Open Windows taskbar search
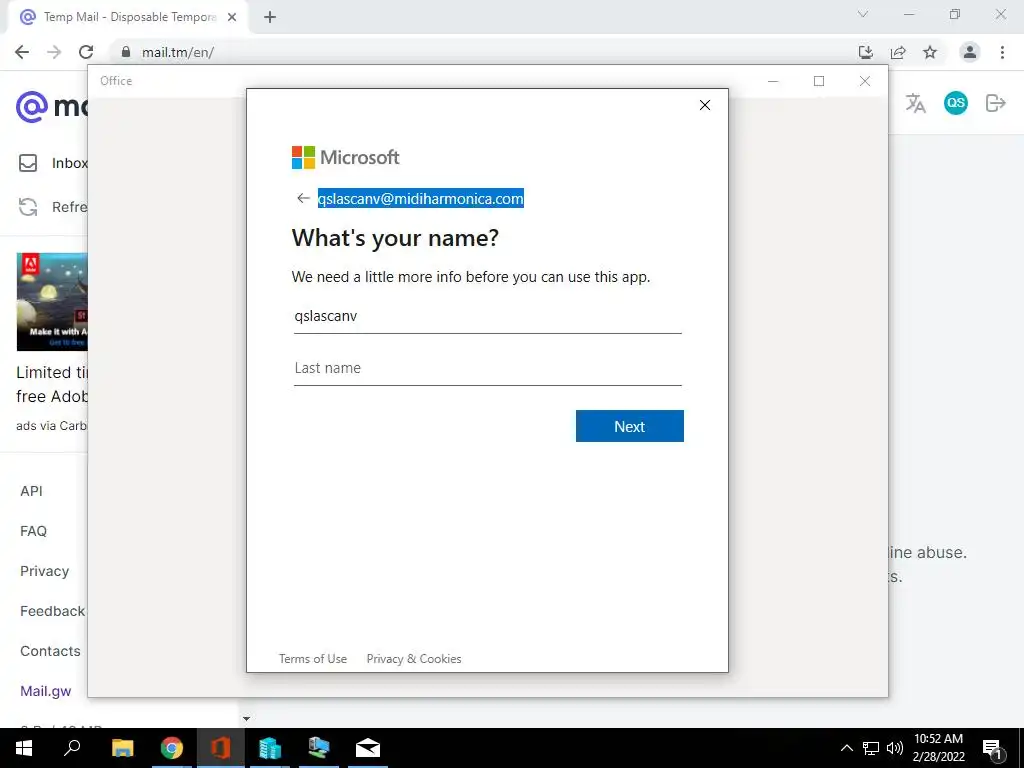The width and height of the screenshot is (1024, 768). click(72, 748)
